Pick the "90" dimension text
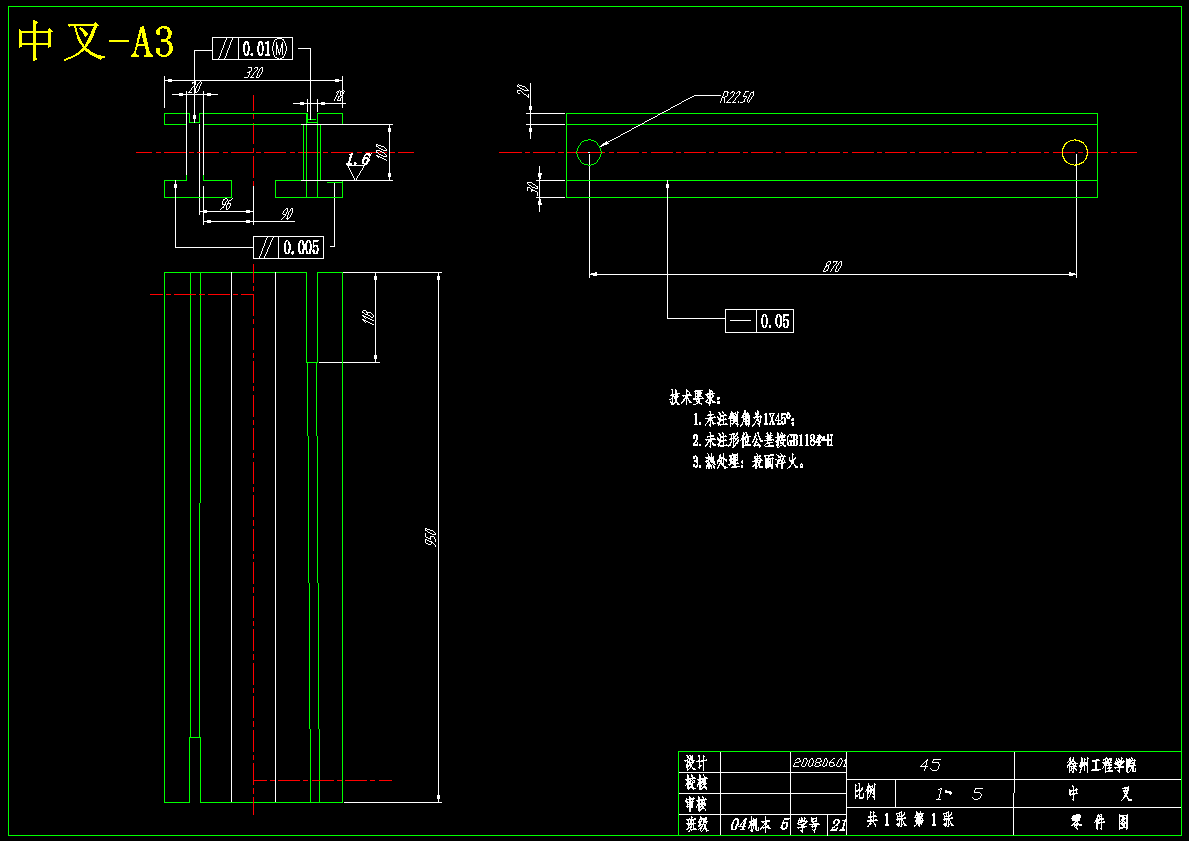The image size is (1189, 841). click(286, 215)
